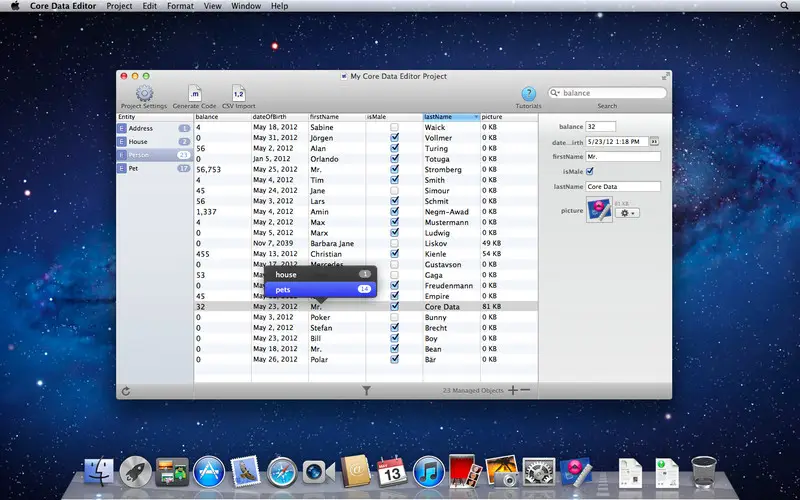Click the fullscreen arrows in window corner
This screenshot has width=800, height=500.
tap(665, 76)
